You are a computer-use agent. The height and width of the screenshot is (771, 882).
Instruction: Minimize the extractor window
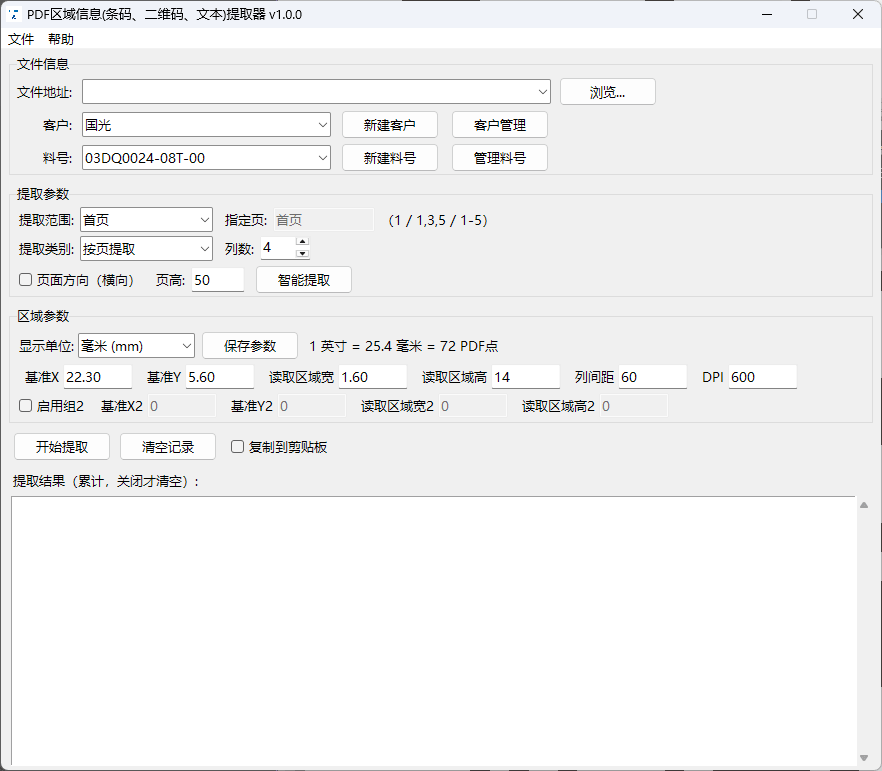point(766,14)
